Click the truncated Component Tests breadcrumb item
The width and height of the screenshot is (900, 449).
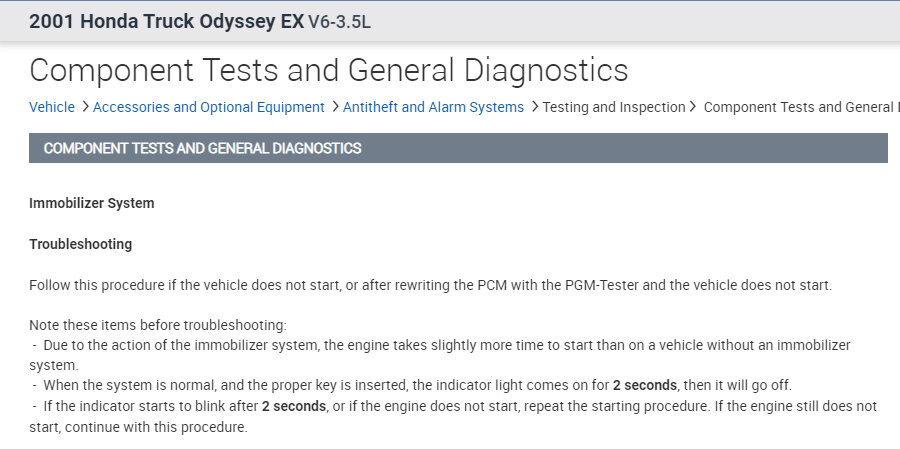[x=800, y=107]
